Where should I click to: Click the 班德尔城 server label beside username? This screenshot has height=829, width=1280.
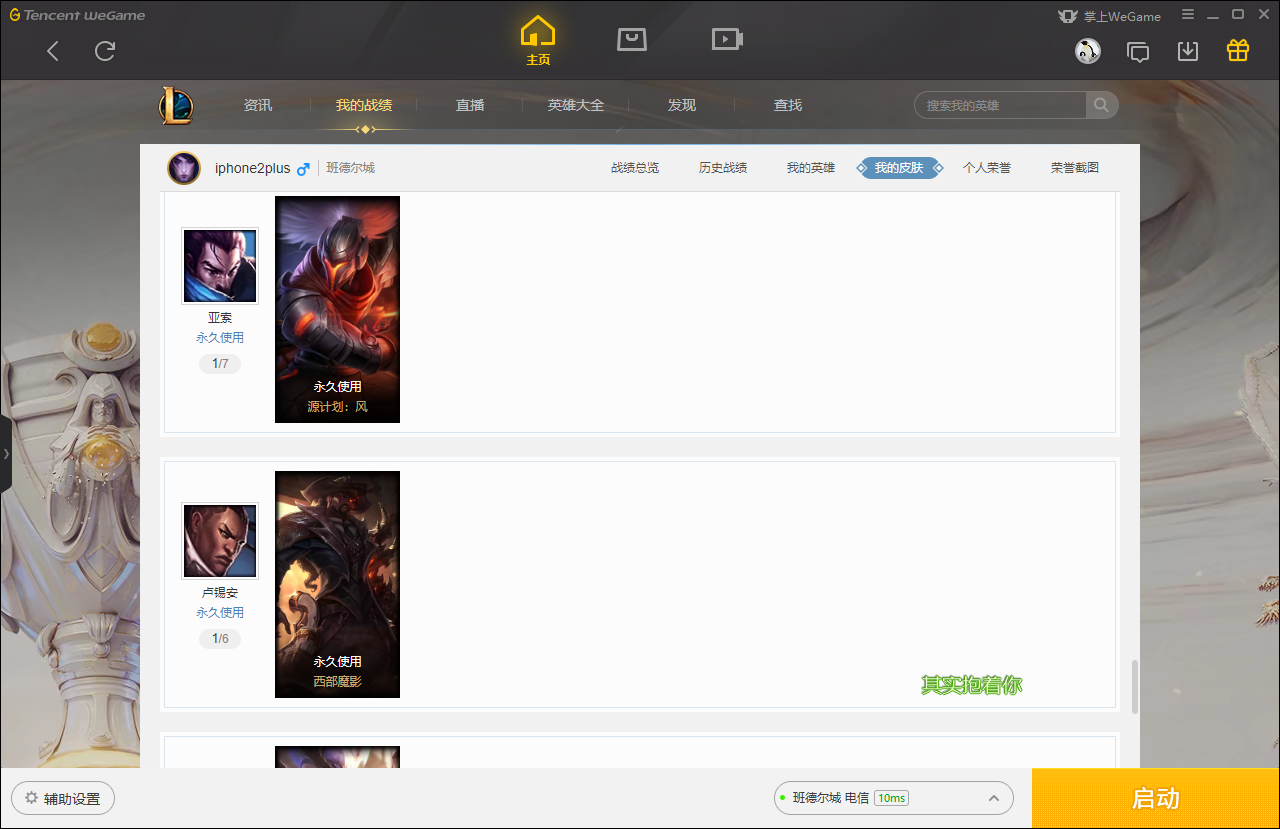point(350,168)
